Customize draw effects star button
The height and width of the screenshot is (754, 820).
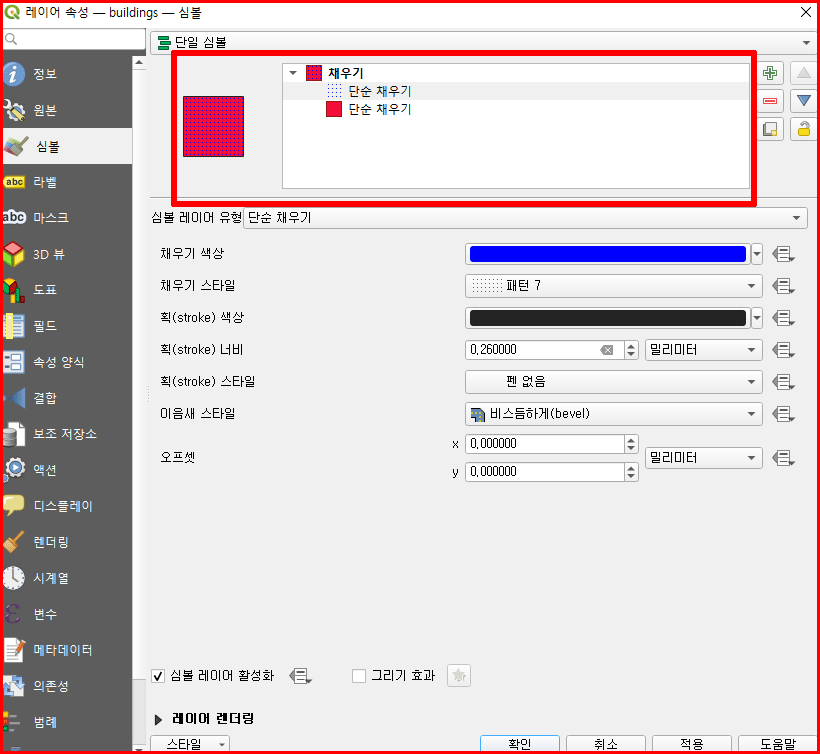(459, 676)
